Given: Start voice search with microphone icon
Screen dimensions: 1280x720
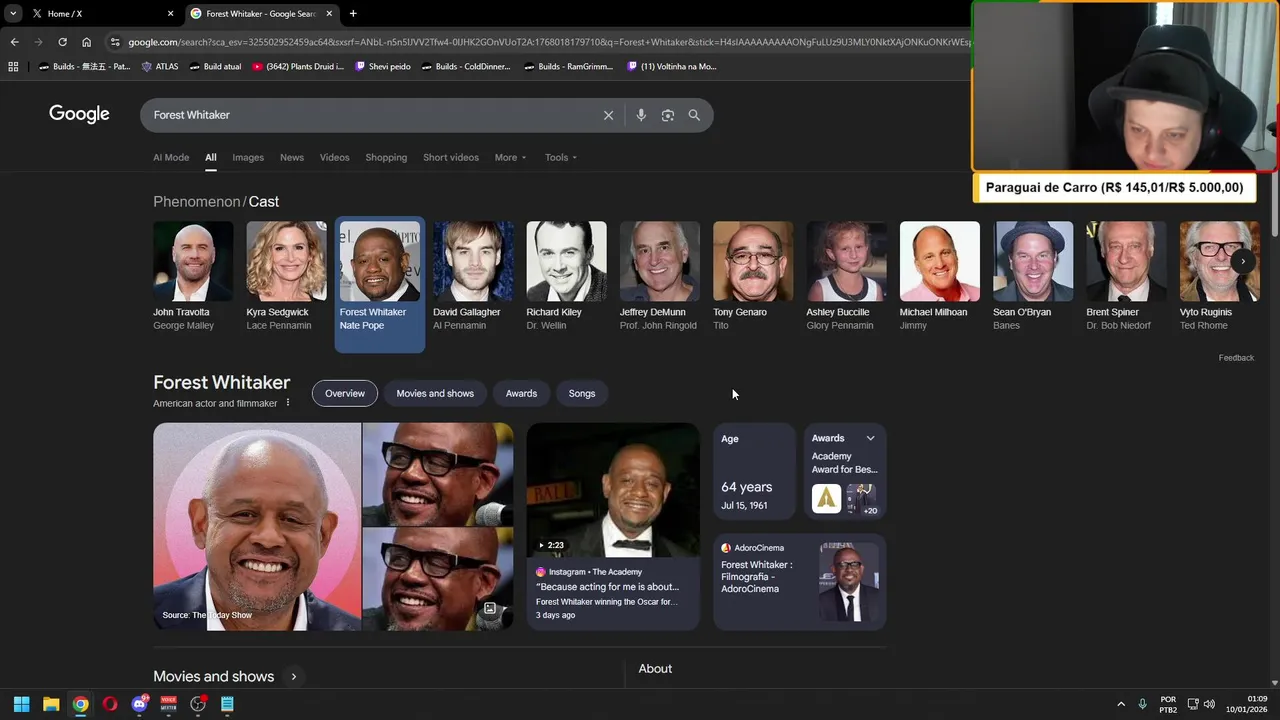Looking at the screenshot, I should point(641,115).
